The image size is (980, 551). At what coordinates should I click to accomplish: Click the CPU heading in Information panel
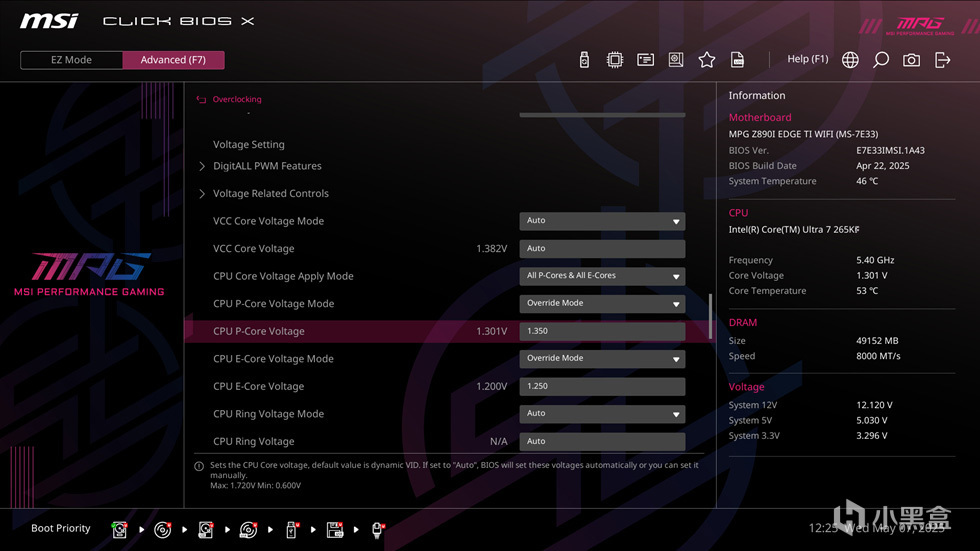pyautogui.click(x=738, y=213)
